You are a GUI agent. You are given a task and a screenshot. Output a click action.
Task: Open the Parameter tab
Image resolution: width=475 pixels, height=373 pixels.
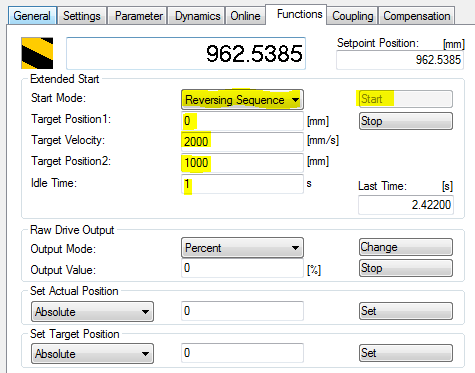click(138, 16)
